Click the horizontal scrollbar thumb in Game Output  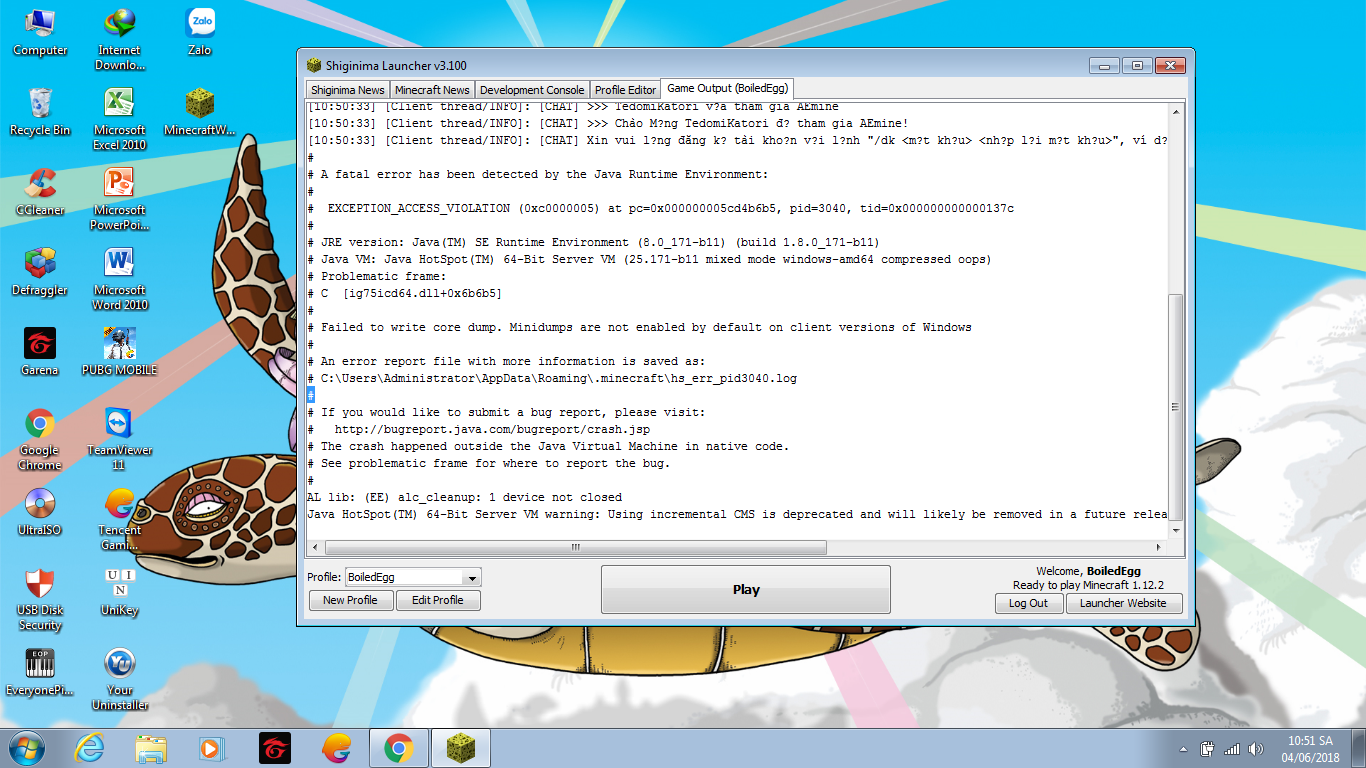point(575,547)
